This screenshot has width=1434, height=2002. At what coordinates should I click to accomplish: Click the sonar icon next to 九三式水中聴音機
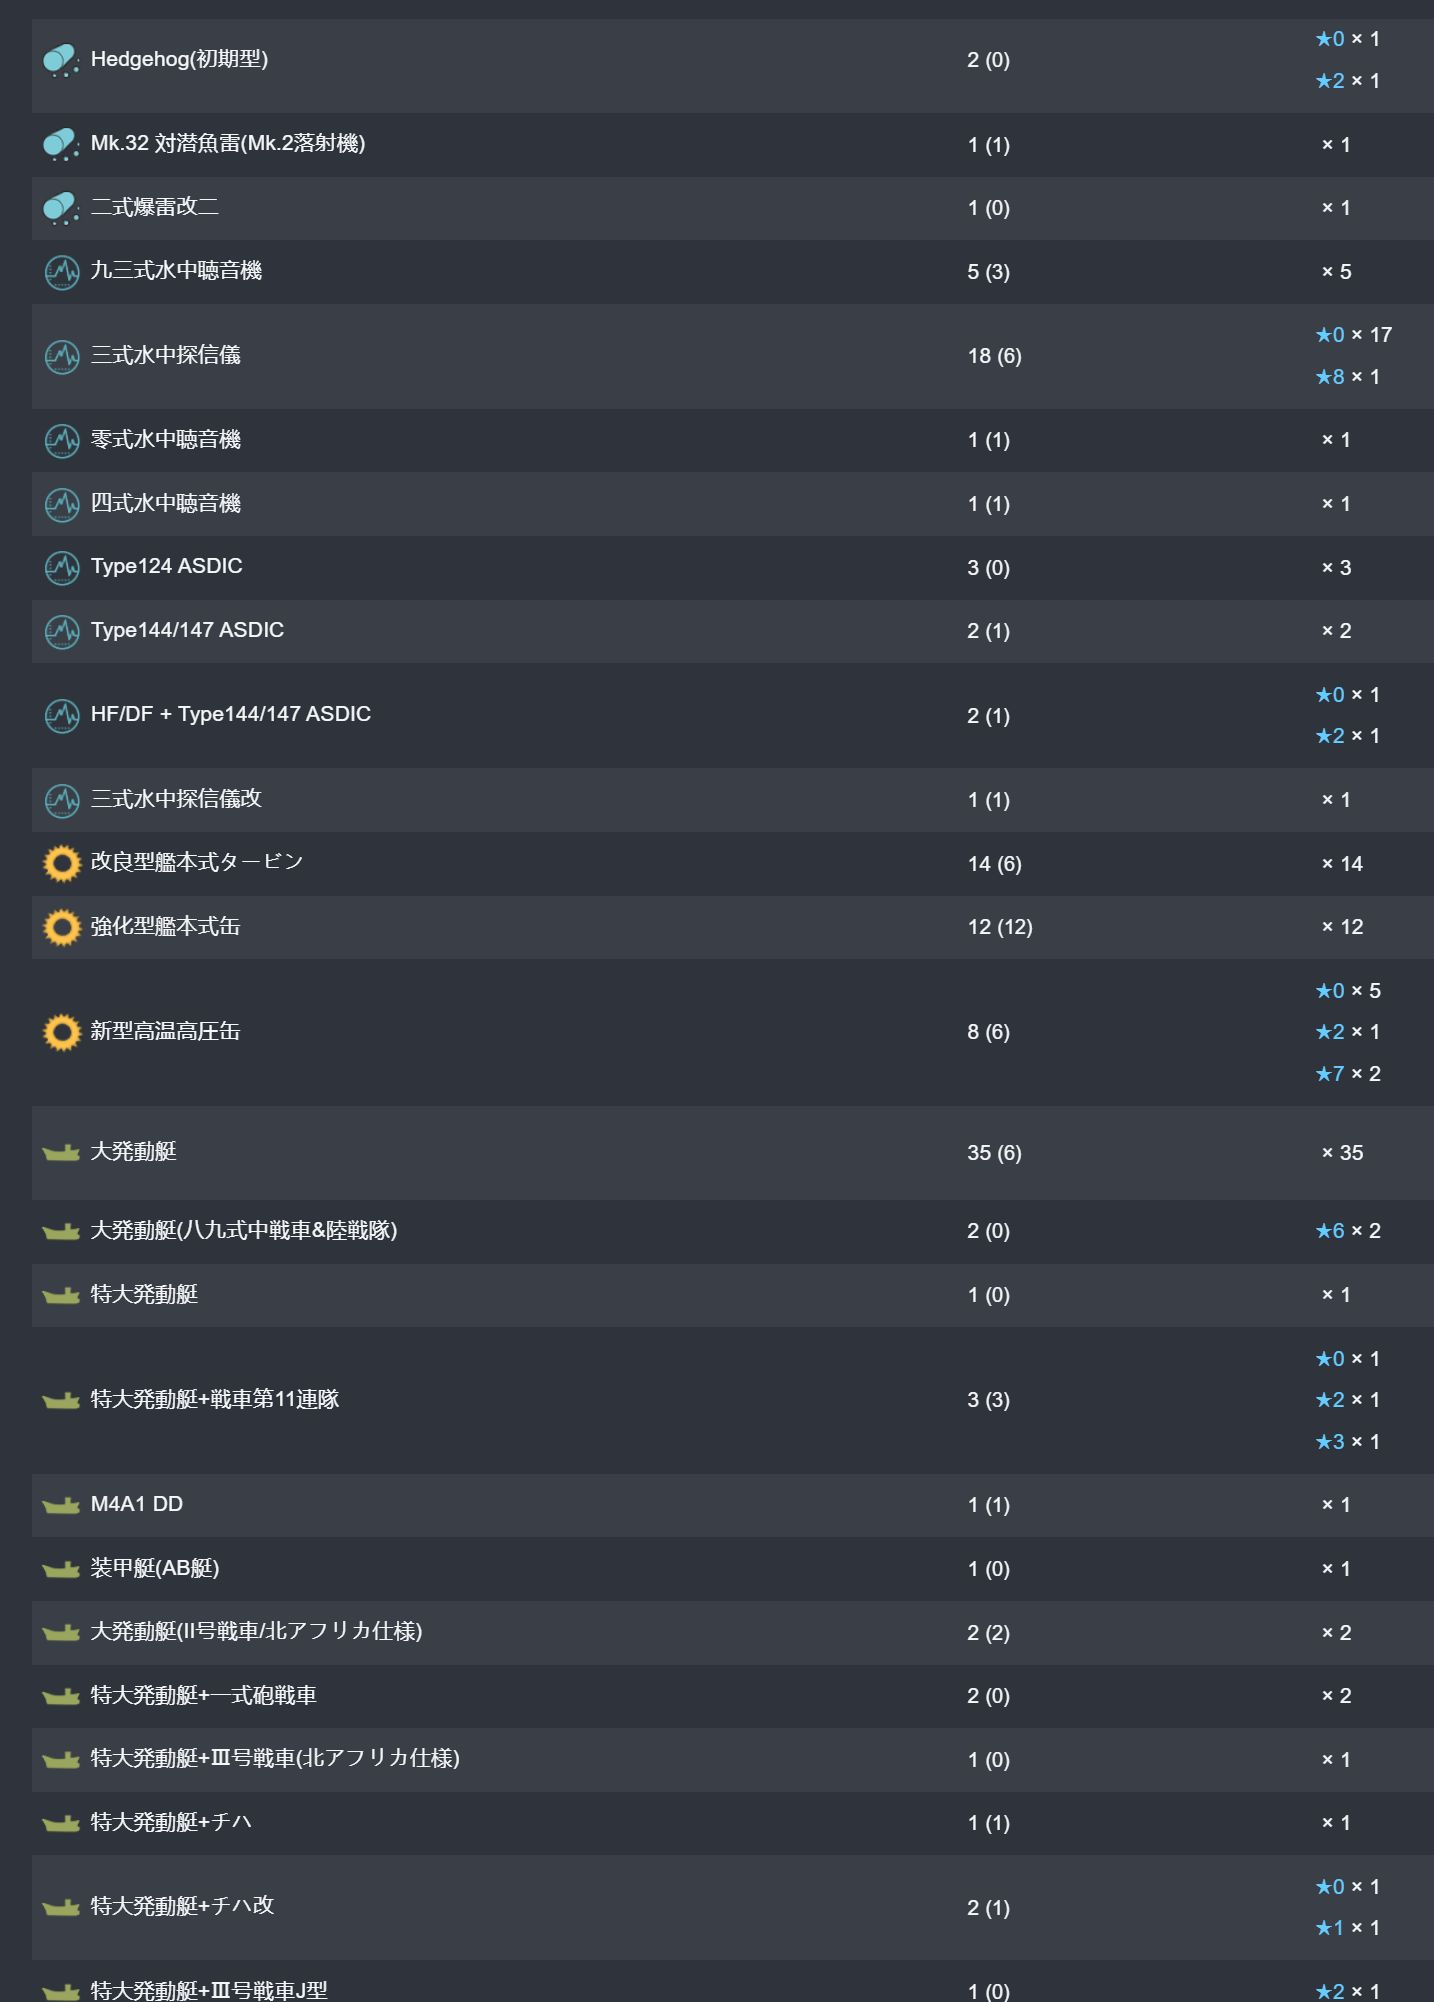click(62, 271)
